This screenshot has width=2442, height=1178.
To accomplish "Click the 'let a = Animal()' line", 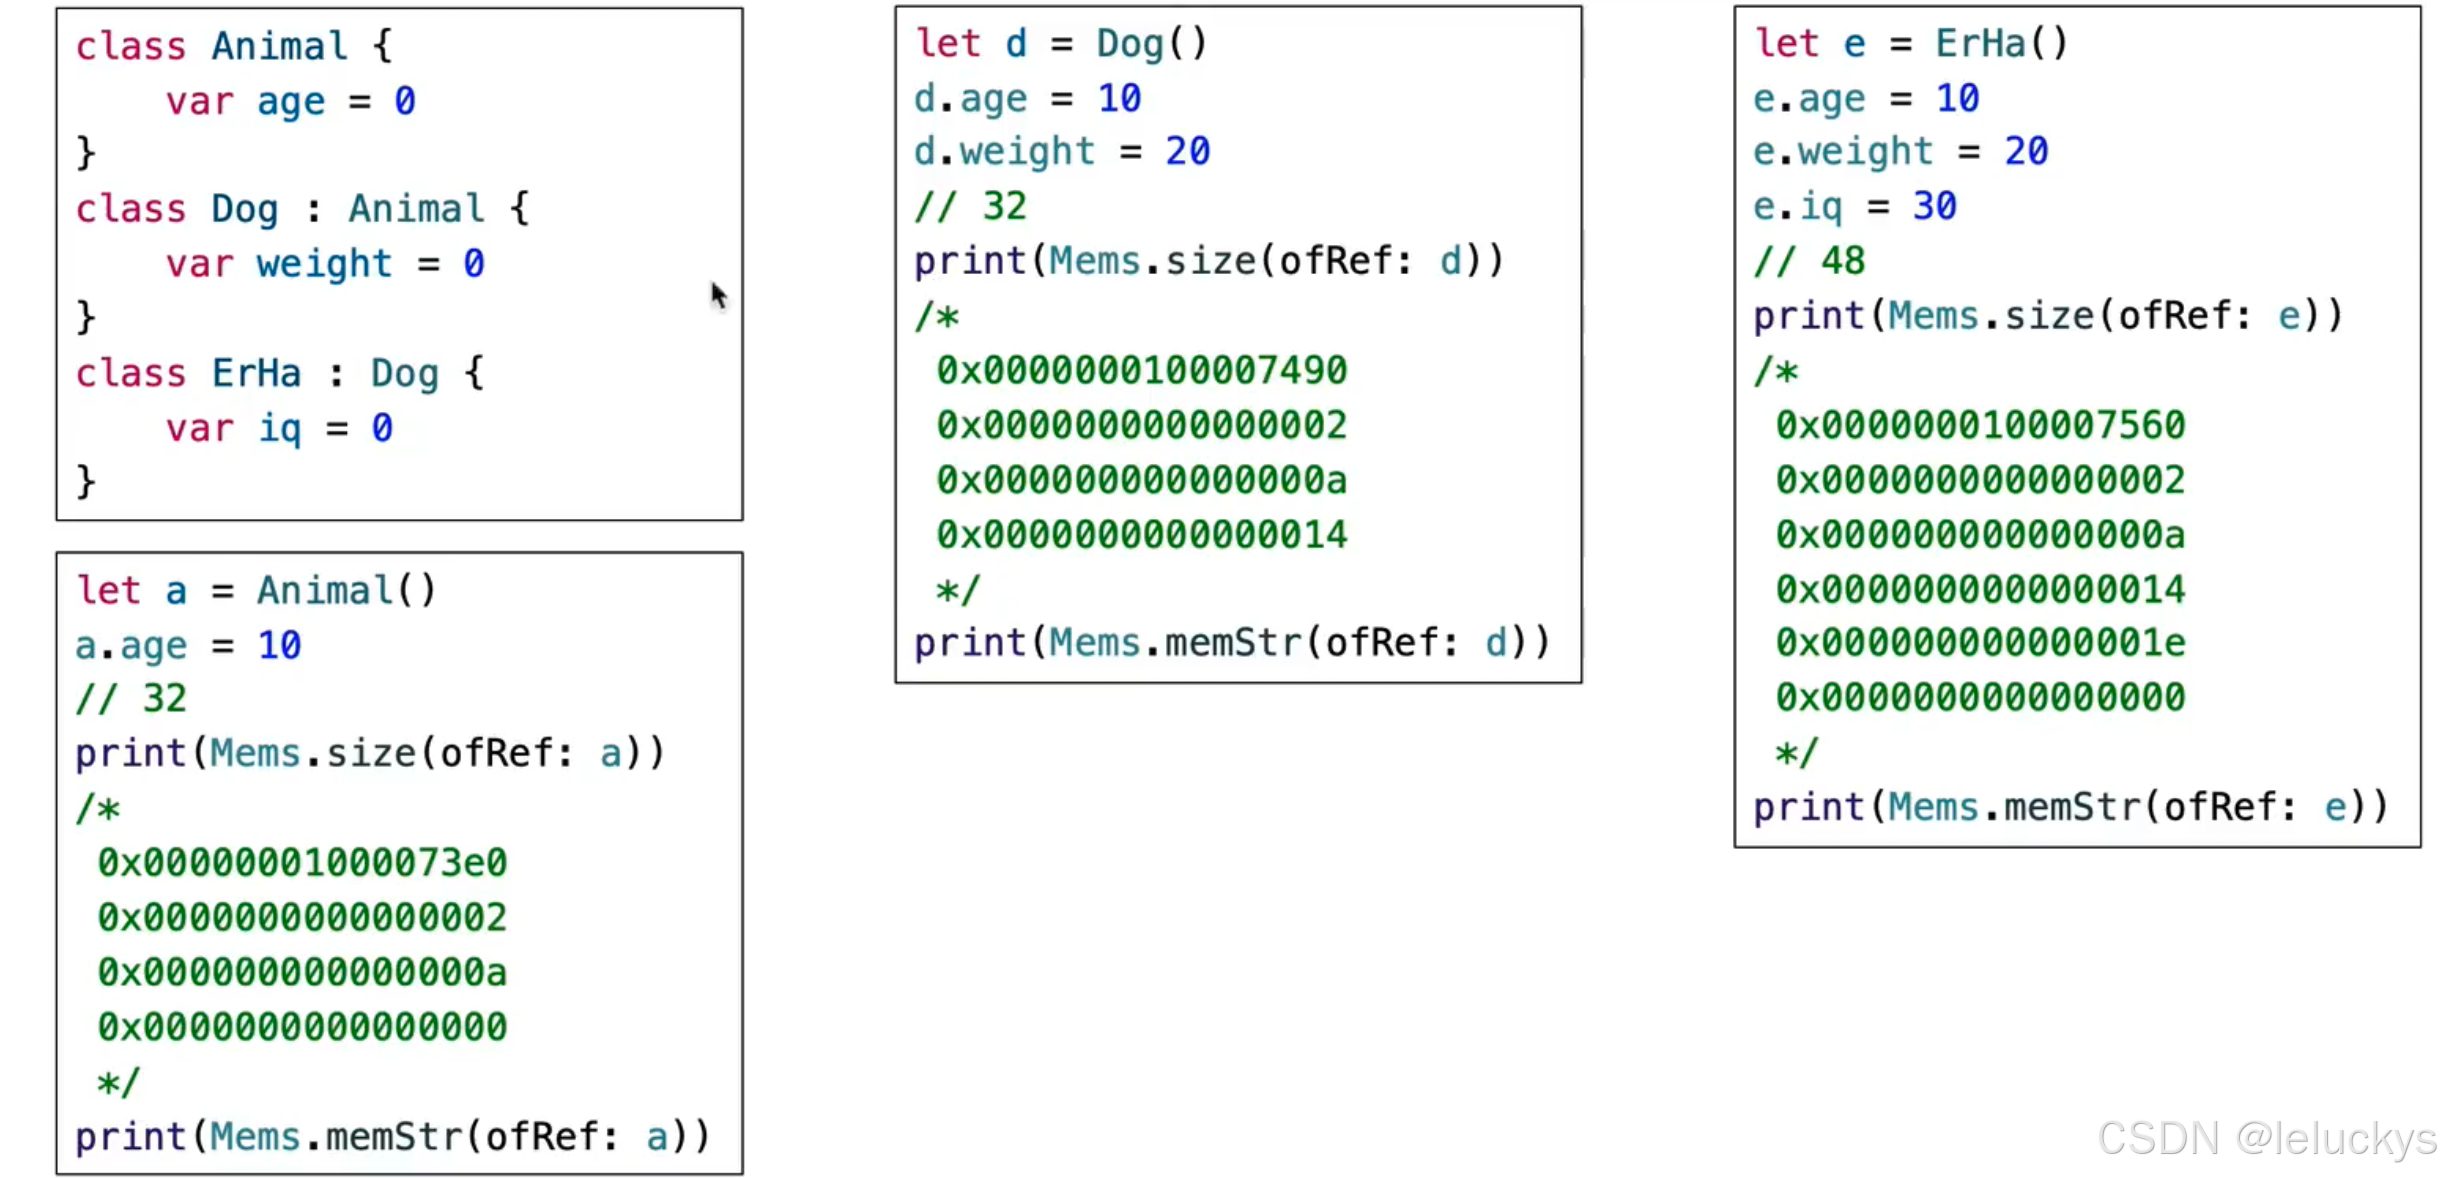I will click(256, 591).
